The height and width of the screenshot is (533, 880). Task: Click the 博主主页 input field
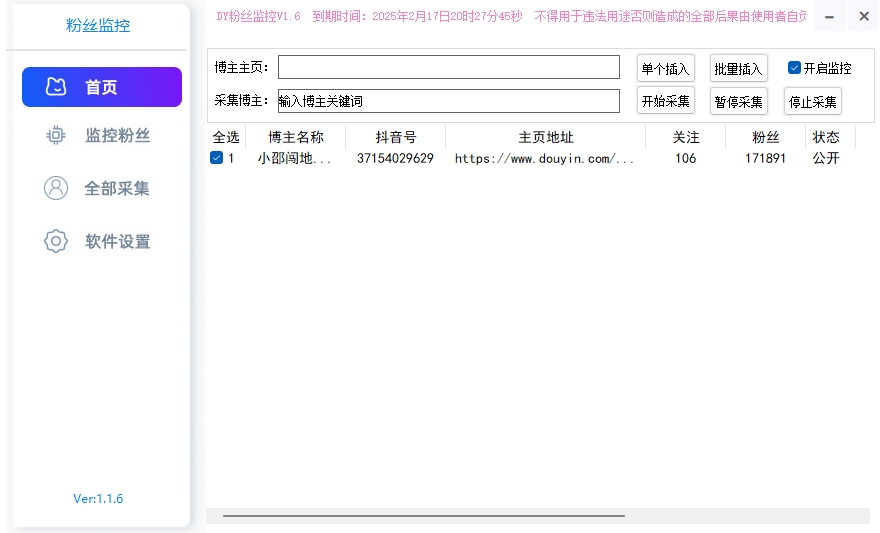[x=448, y=67]
